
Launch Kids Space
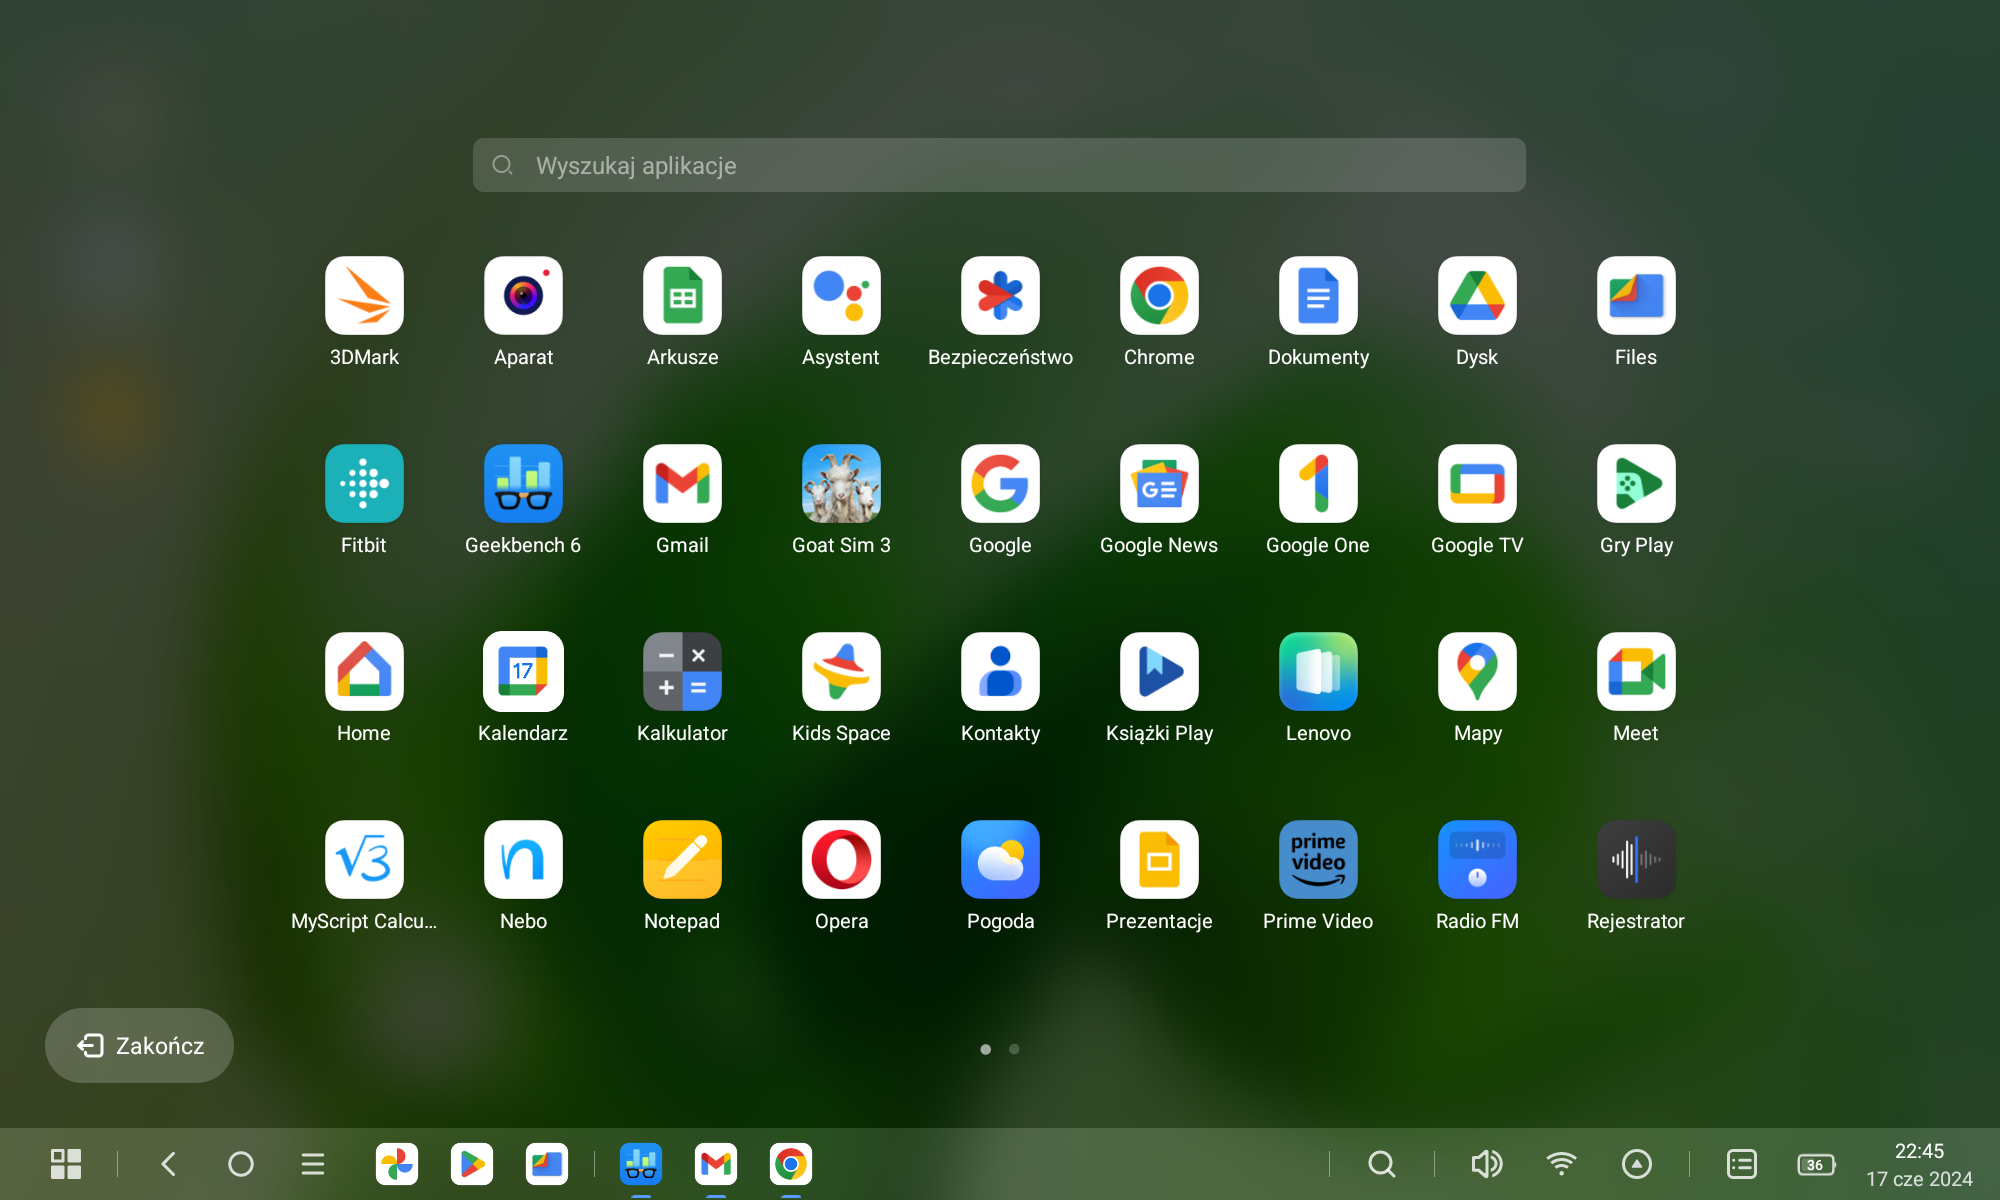click(x=841, y=672)
